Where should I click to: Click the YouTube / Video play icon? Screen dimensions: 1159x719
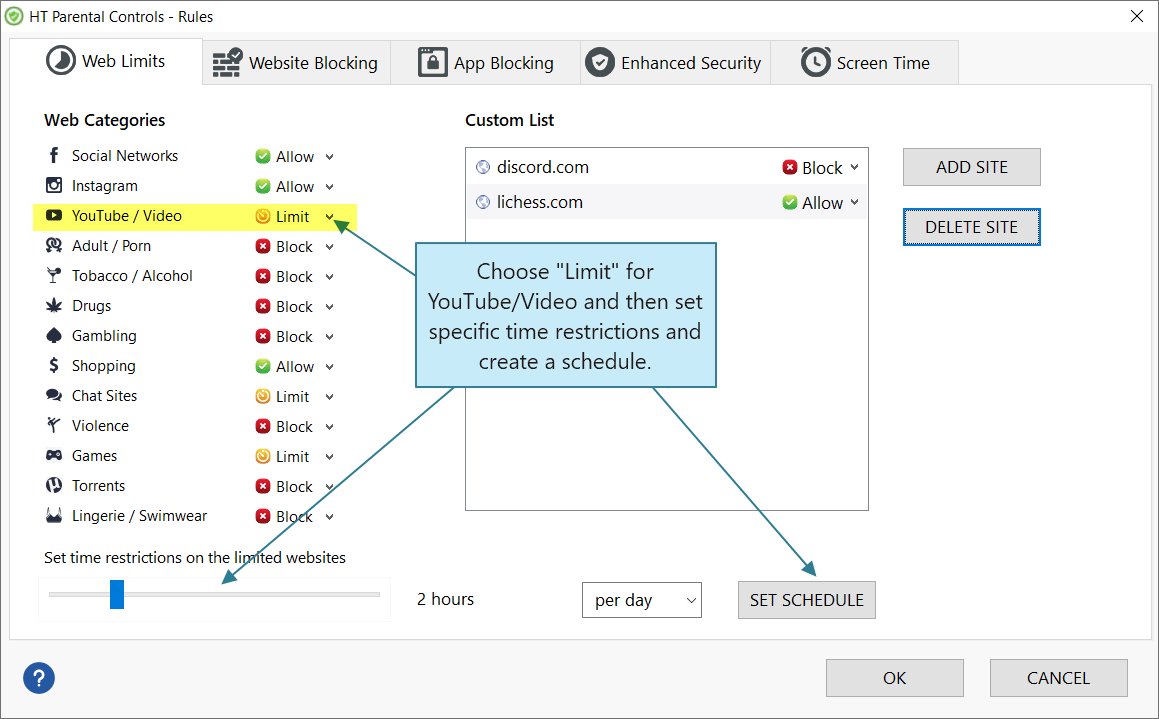(x=54, y=215)
